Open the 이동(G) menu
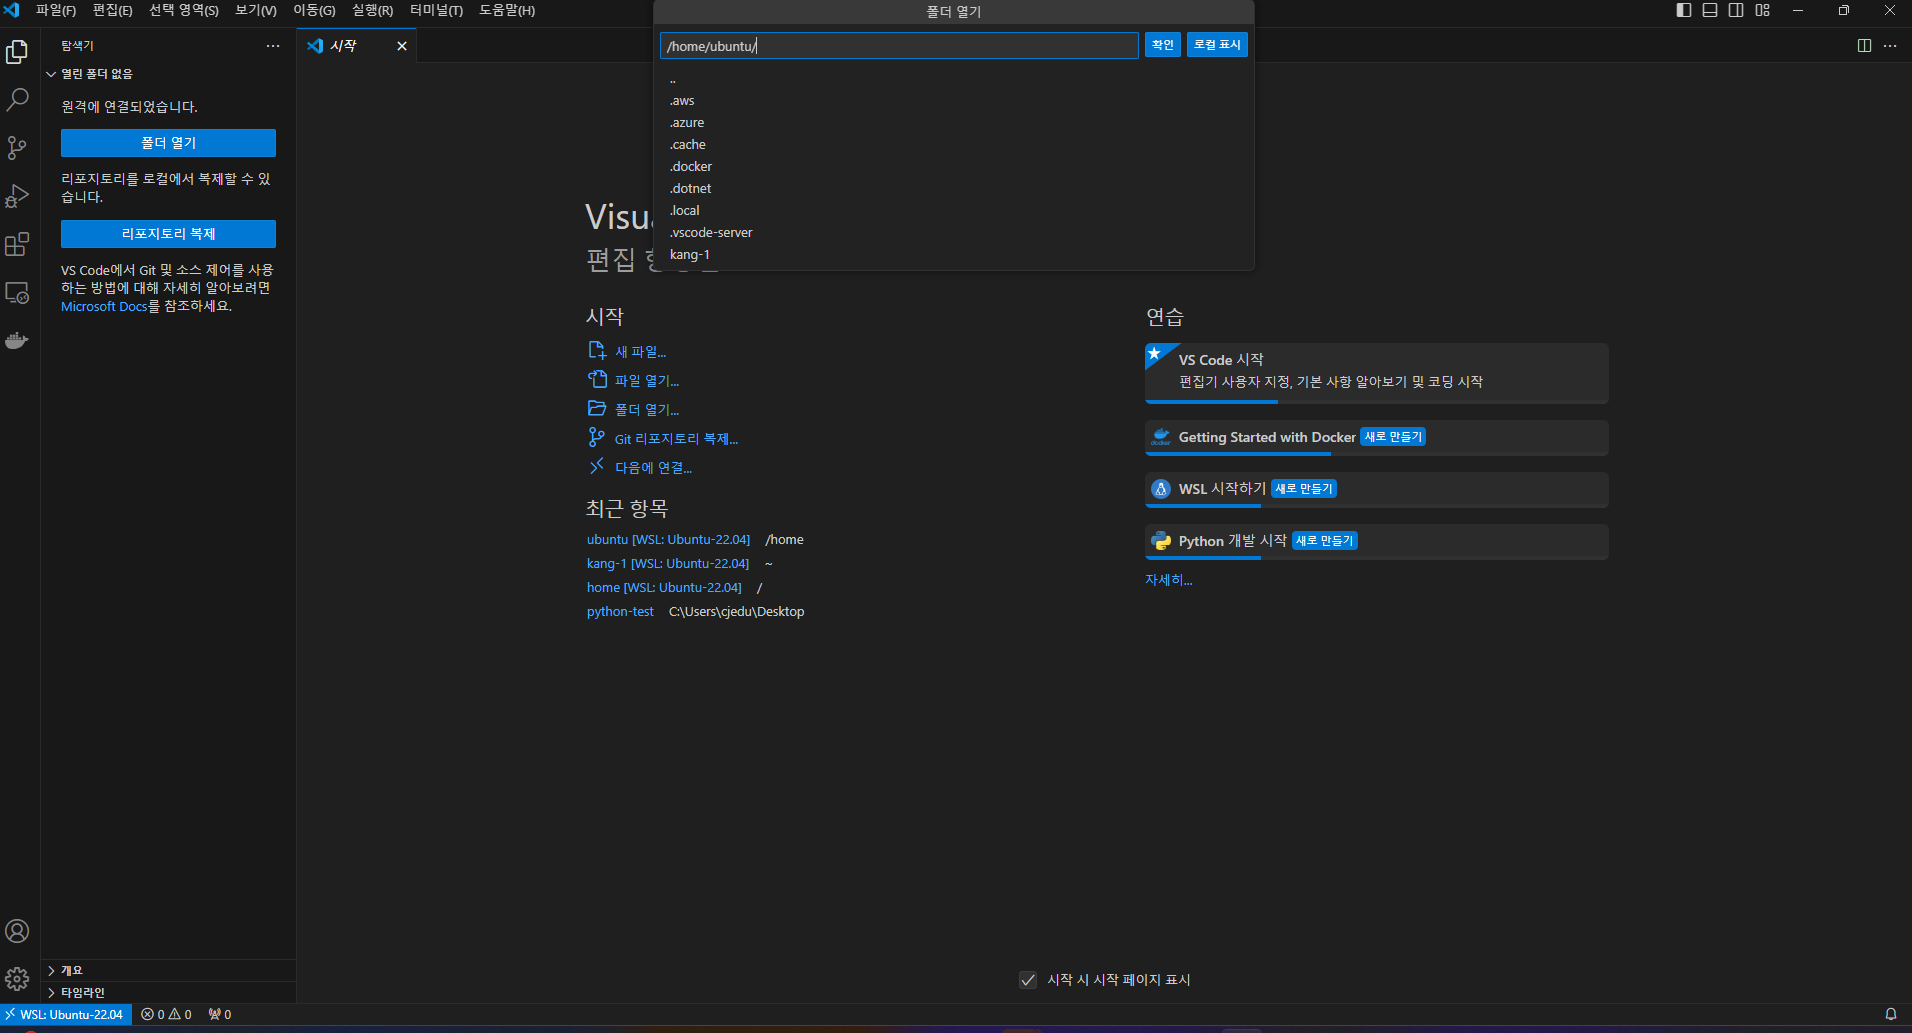The image size is (1912, 1033). point(314,10)
